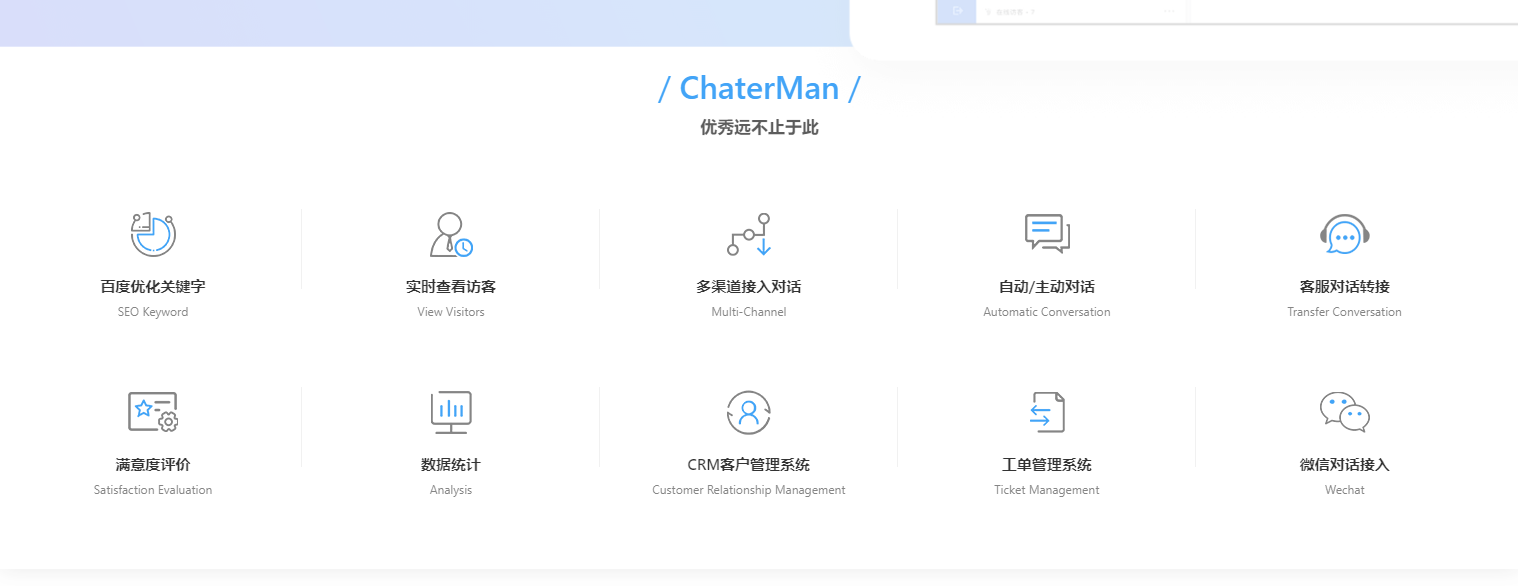
Task: Select the 客服对话转接 heading
Action: pos(1345,287)
